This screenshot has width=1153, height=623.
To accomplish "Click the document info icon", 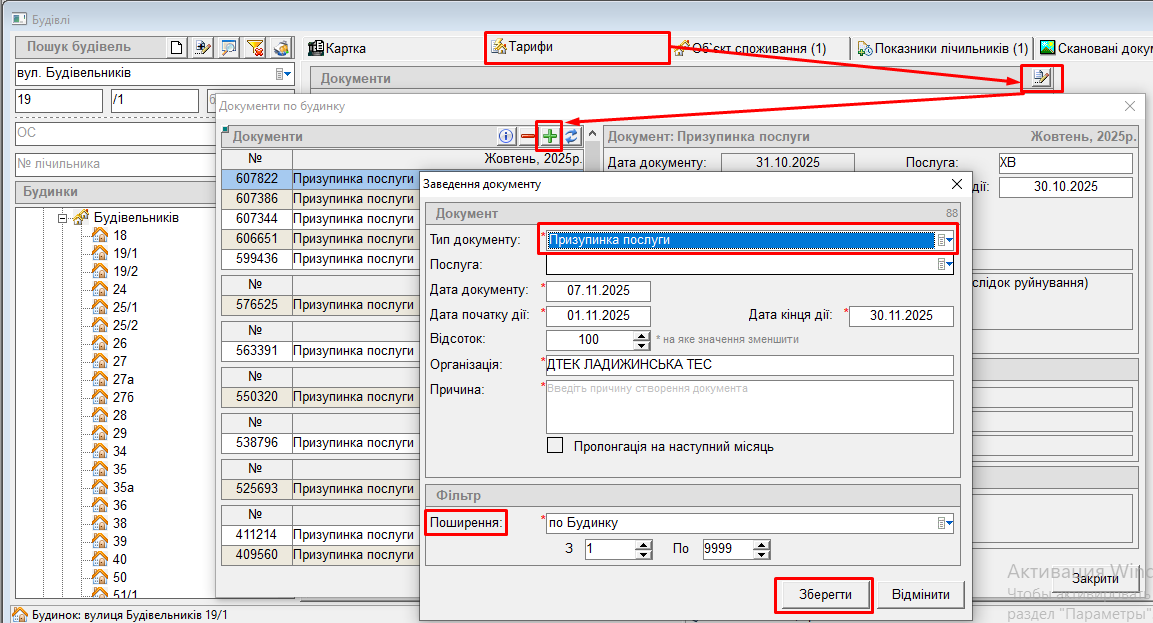I will (506, 136).
